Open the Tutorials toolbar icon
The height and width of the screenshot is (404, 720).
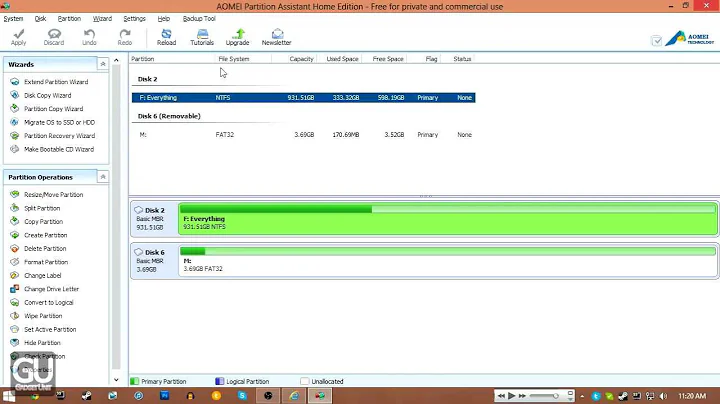202,37
